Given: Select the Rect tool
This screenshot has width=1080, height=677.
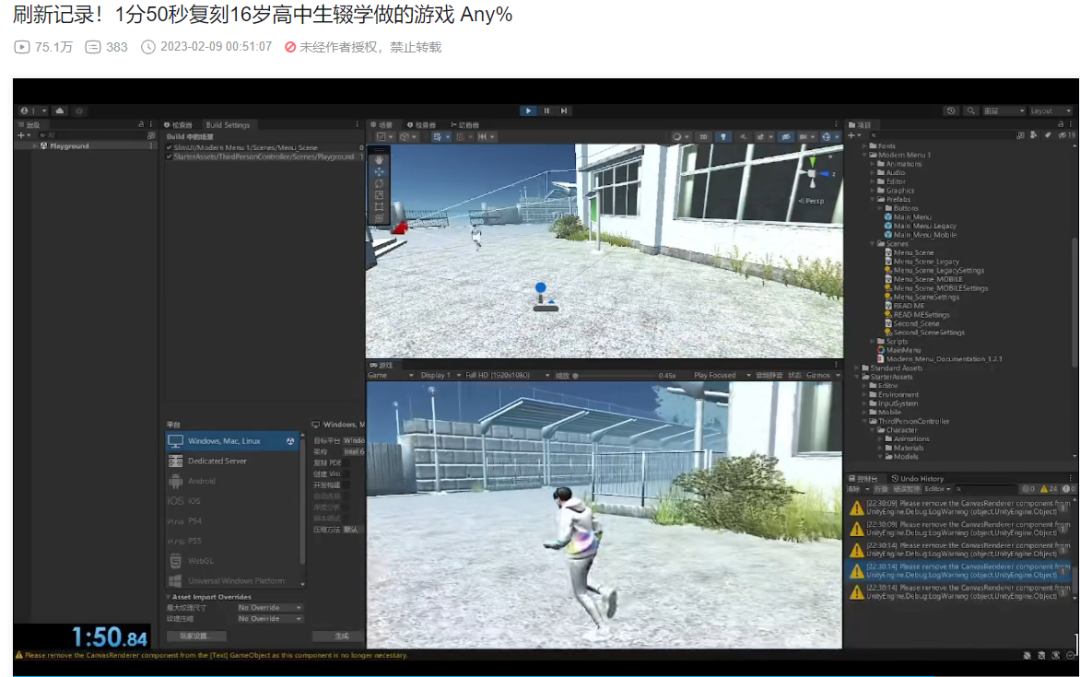Looking at the screenshot, I should click(x=379, y=207).
